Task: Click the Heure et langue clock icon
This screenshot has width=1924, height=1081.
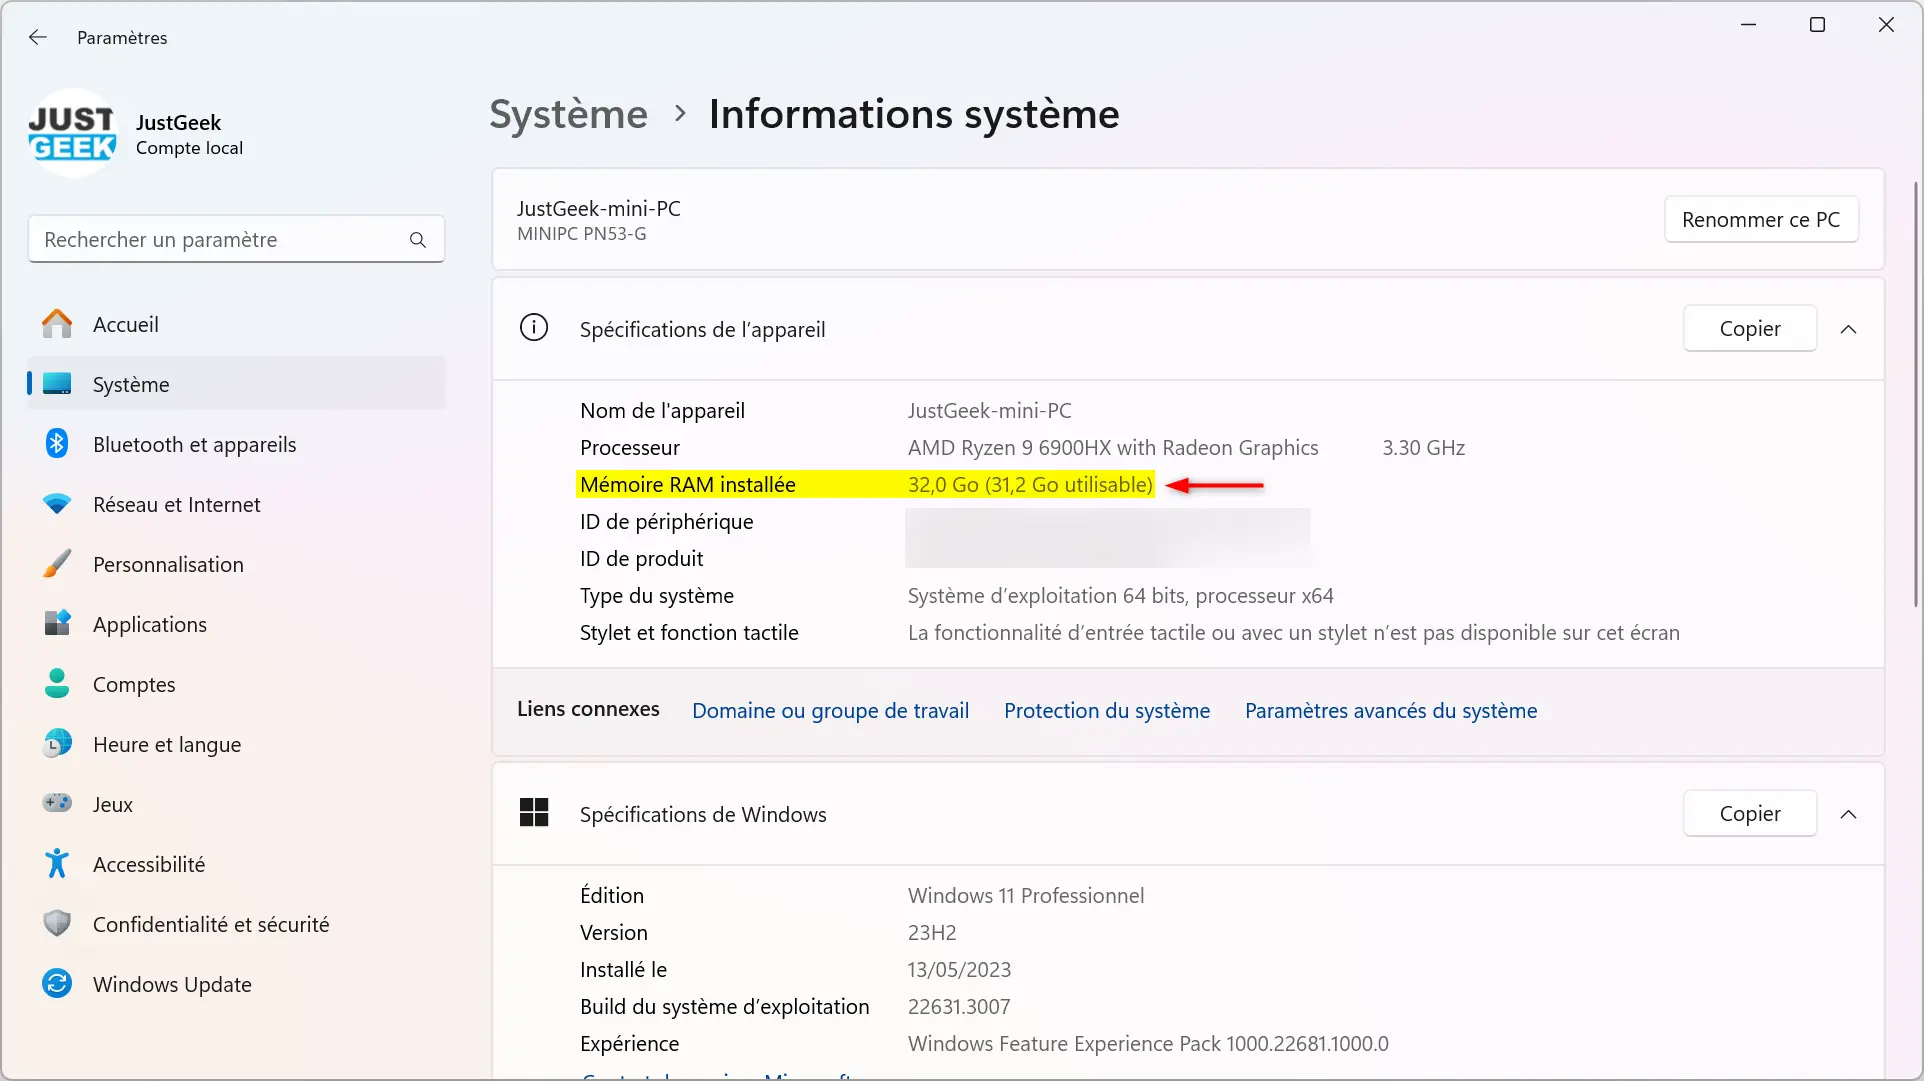Action: [57, 744]
